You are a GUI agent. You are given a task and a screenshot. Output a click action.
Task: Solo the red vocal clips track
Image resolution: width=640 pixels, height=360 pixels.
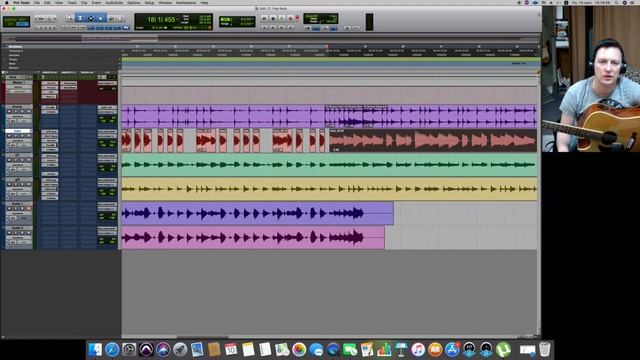pos(22,136)
